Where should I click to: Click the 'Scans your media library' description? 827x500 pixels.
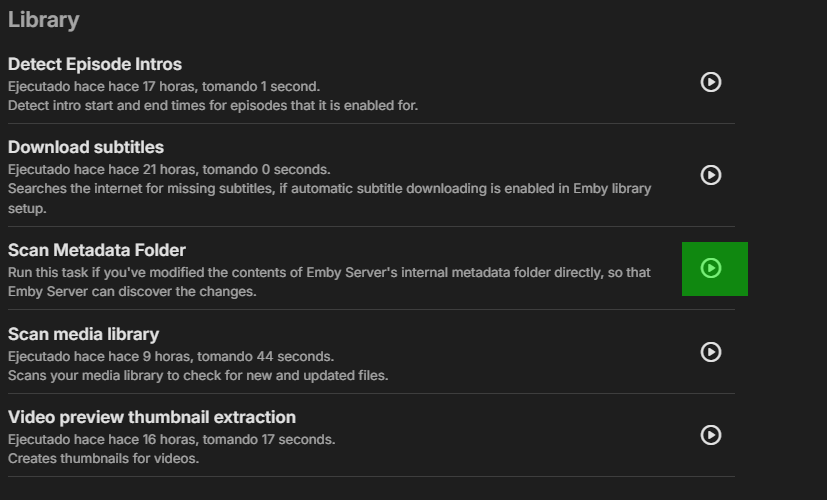pos(198,375)
